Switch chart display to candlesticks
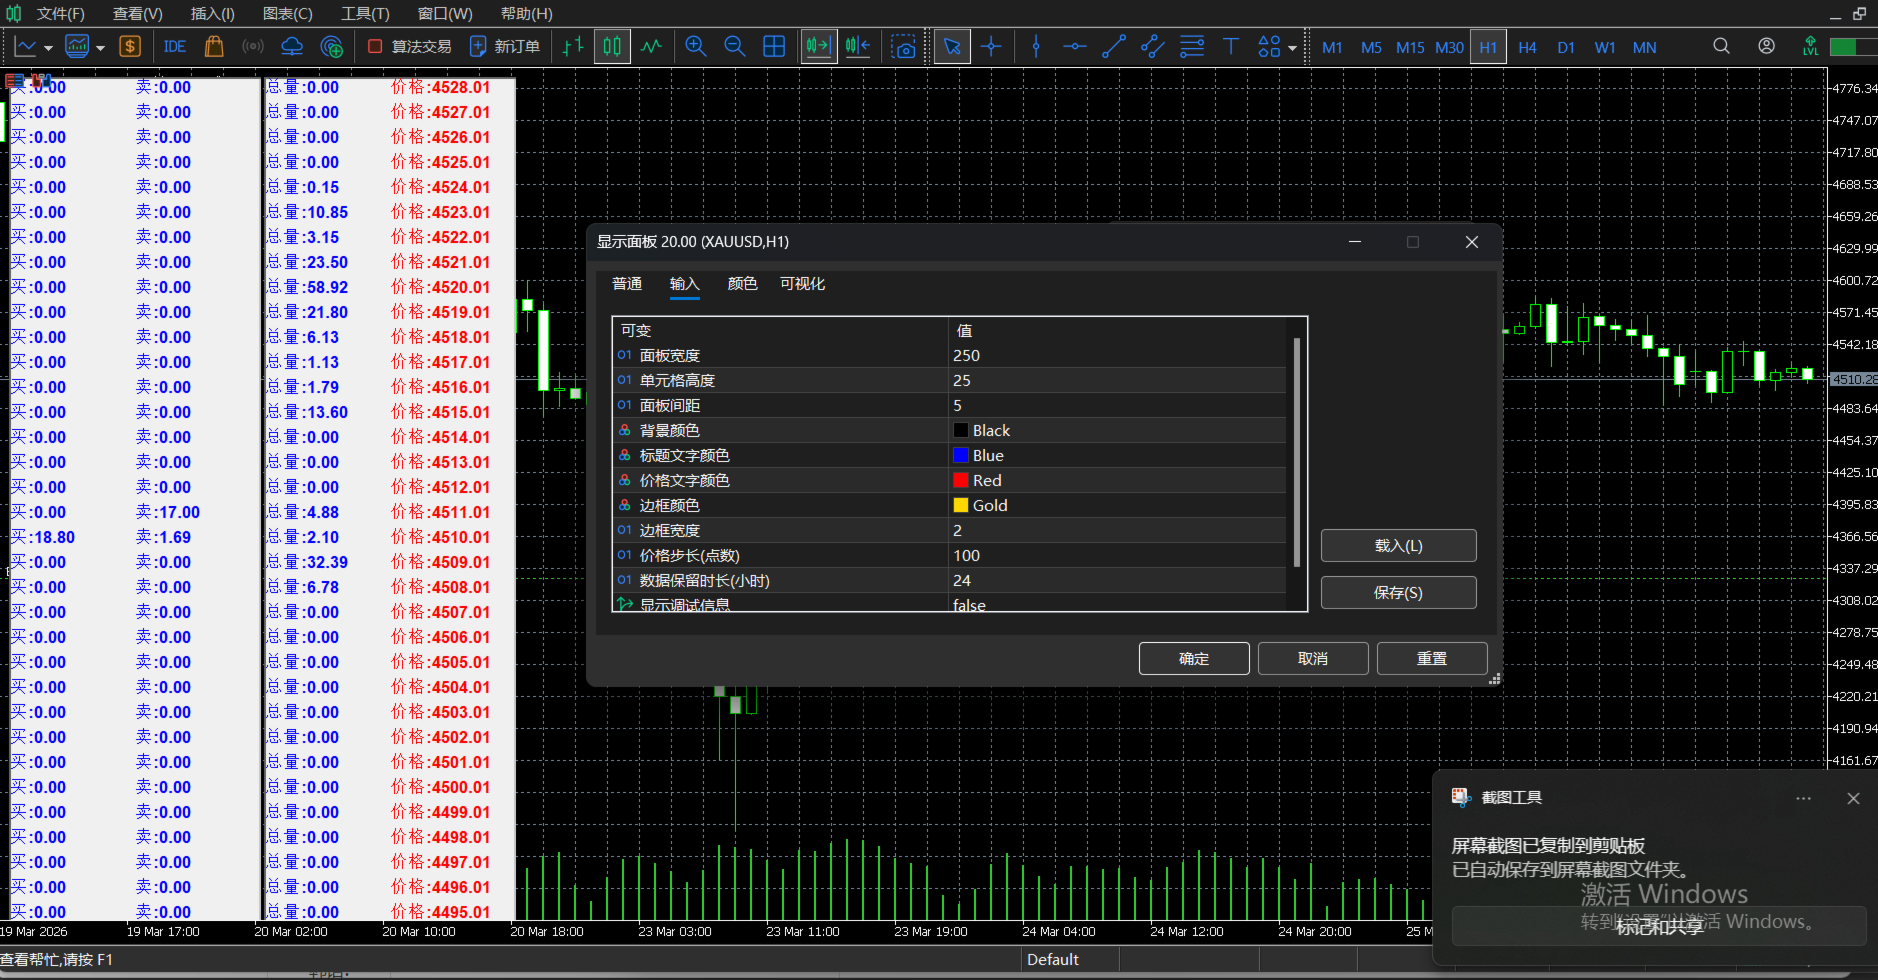Viewport: 1878px width, 980px height. 612,47
